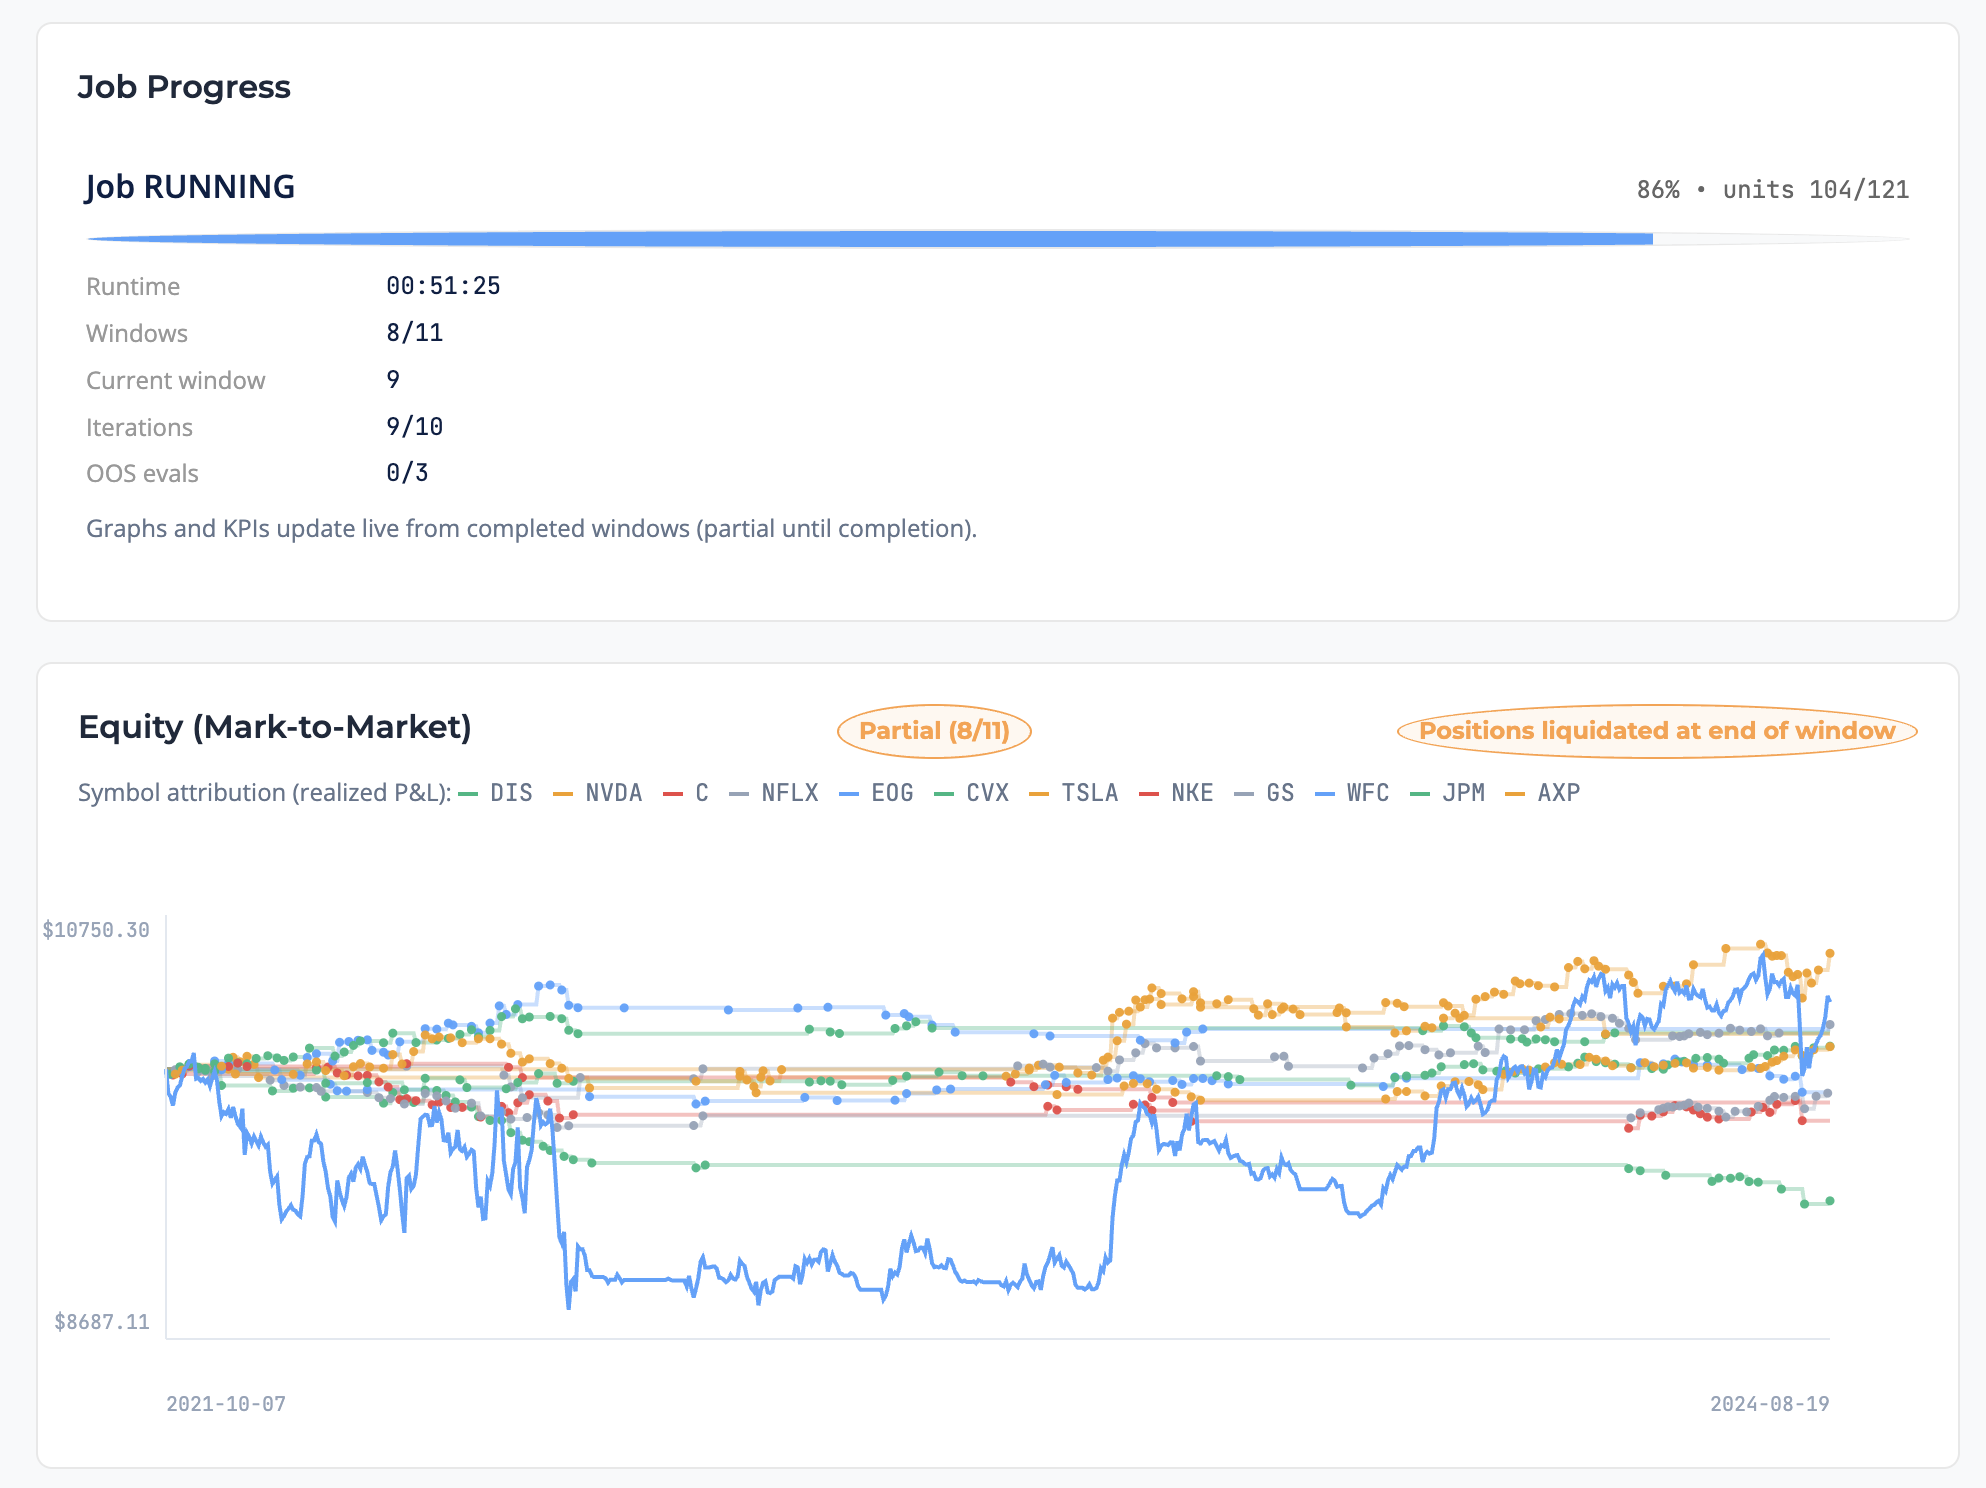Click the 2021-10-07 start date label
1986x1488 pixels.
pos(225,1404)
